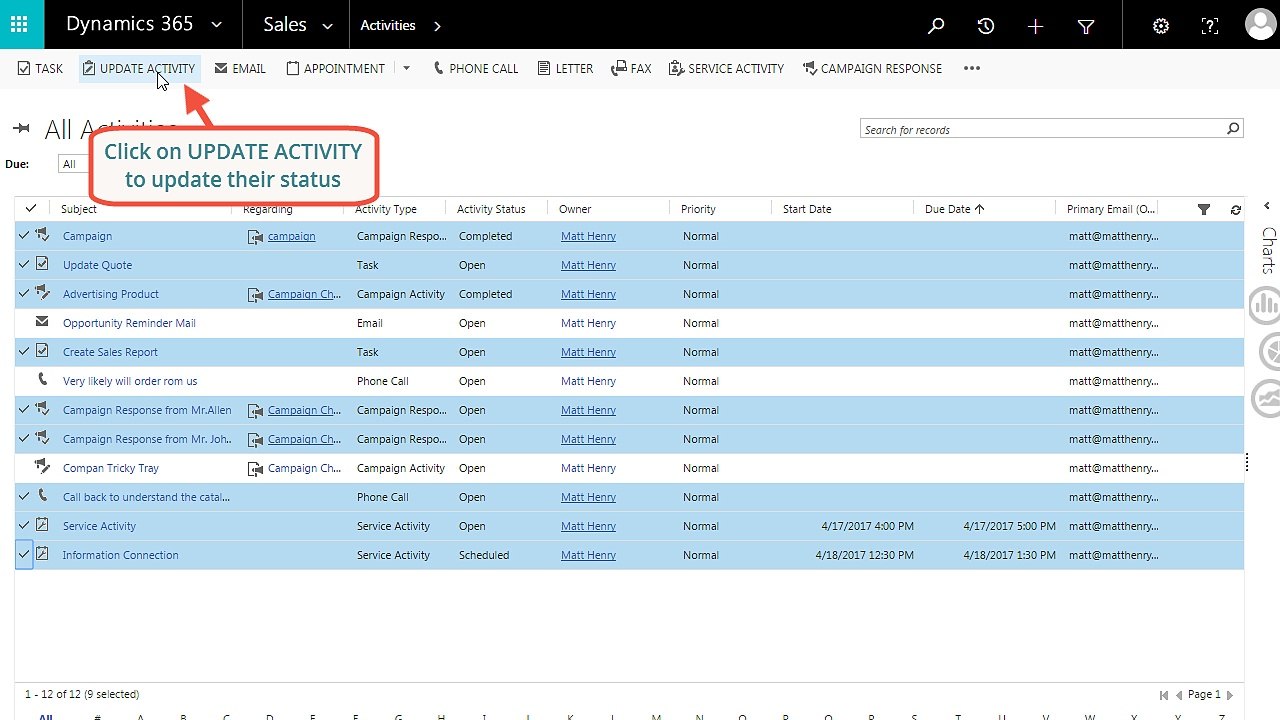This screenshot has width=1280, height=720.
Task: Expand the Activities breadcrumb chevron
Action: (x=437, y=26)
